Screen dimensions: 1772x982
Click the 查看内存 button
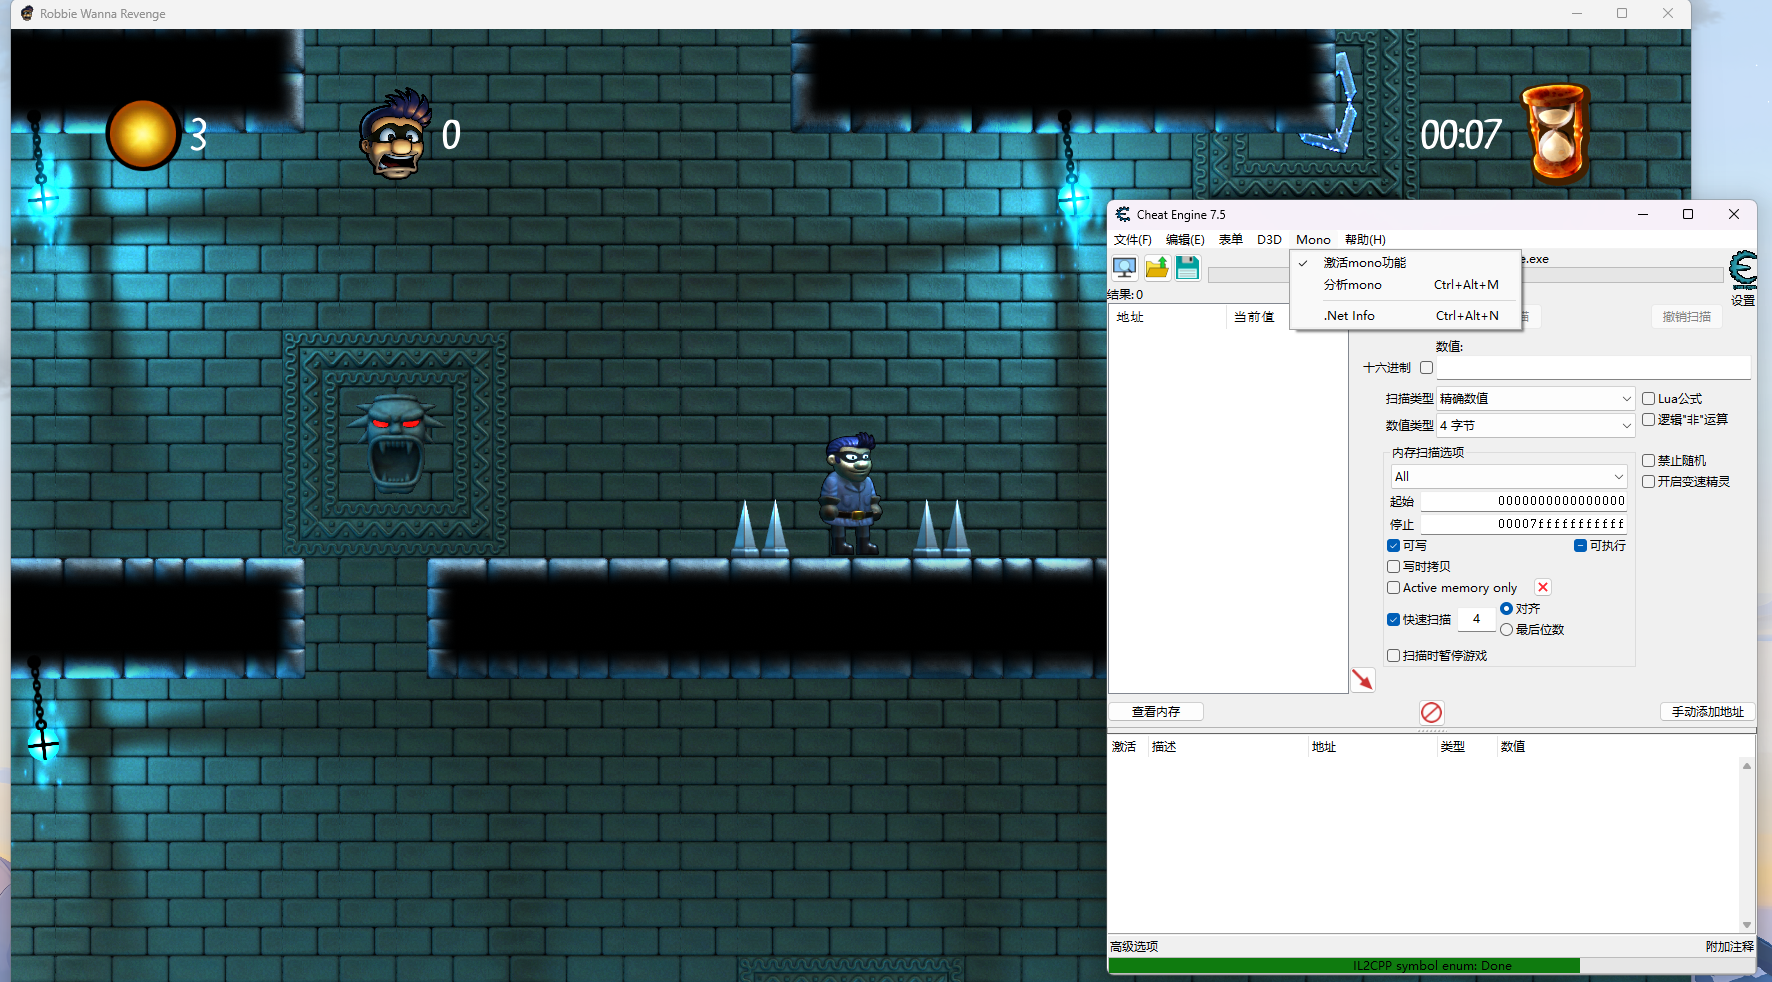(1155, 712)
